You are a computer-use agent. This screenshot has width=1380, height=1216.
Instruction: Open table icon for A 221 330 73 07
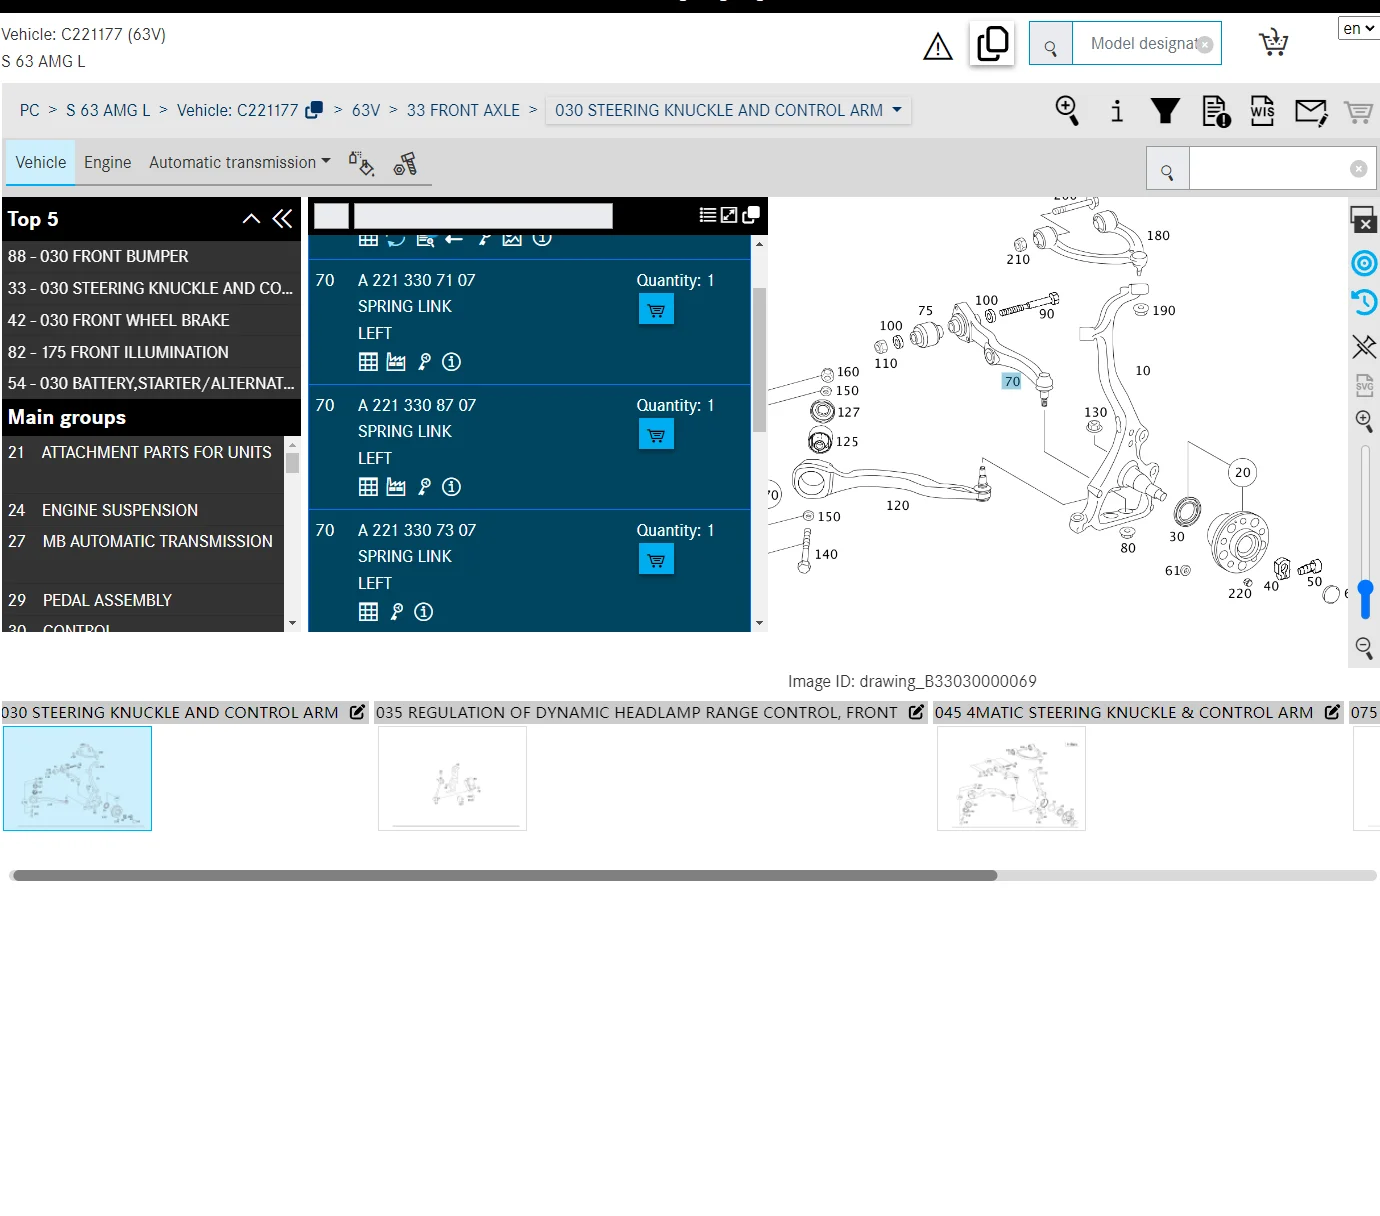(368, 612)
